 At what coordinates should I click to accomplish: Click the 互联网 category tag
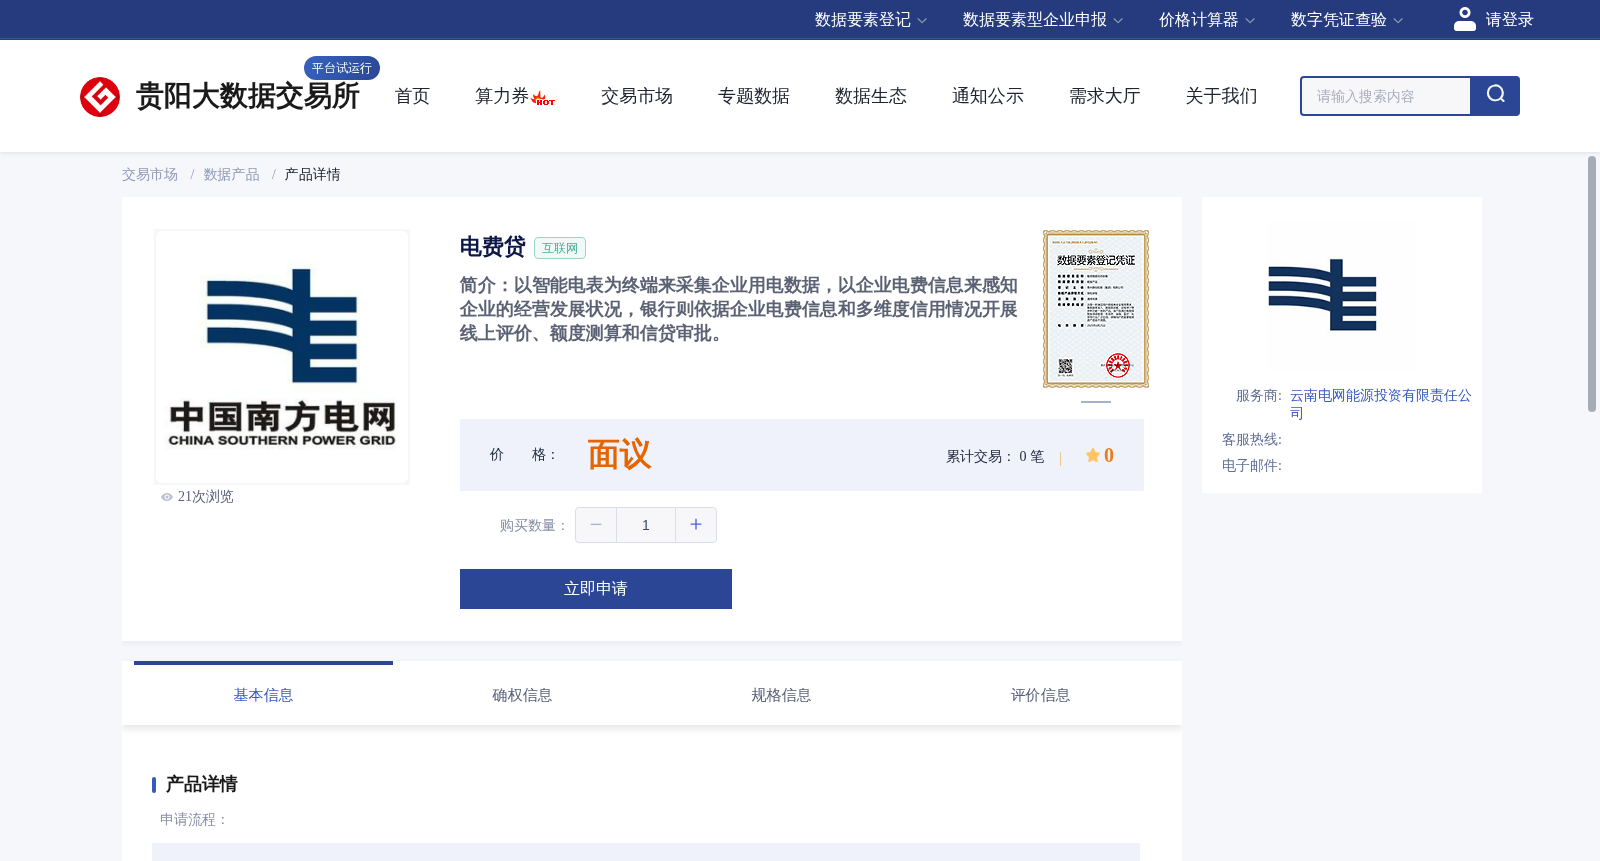pos(560,248)
